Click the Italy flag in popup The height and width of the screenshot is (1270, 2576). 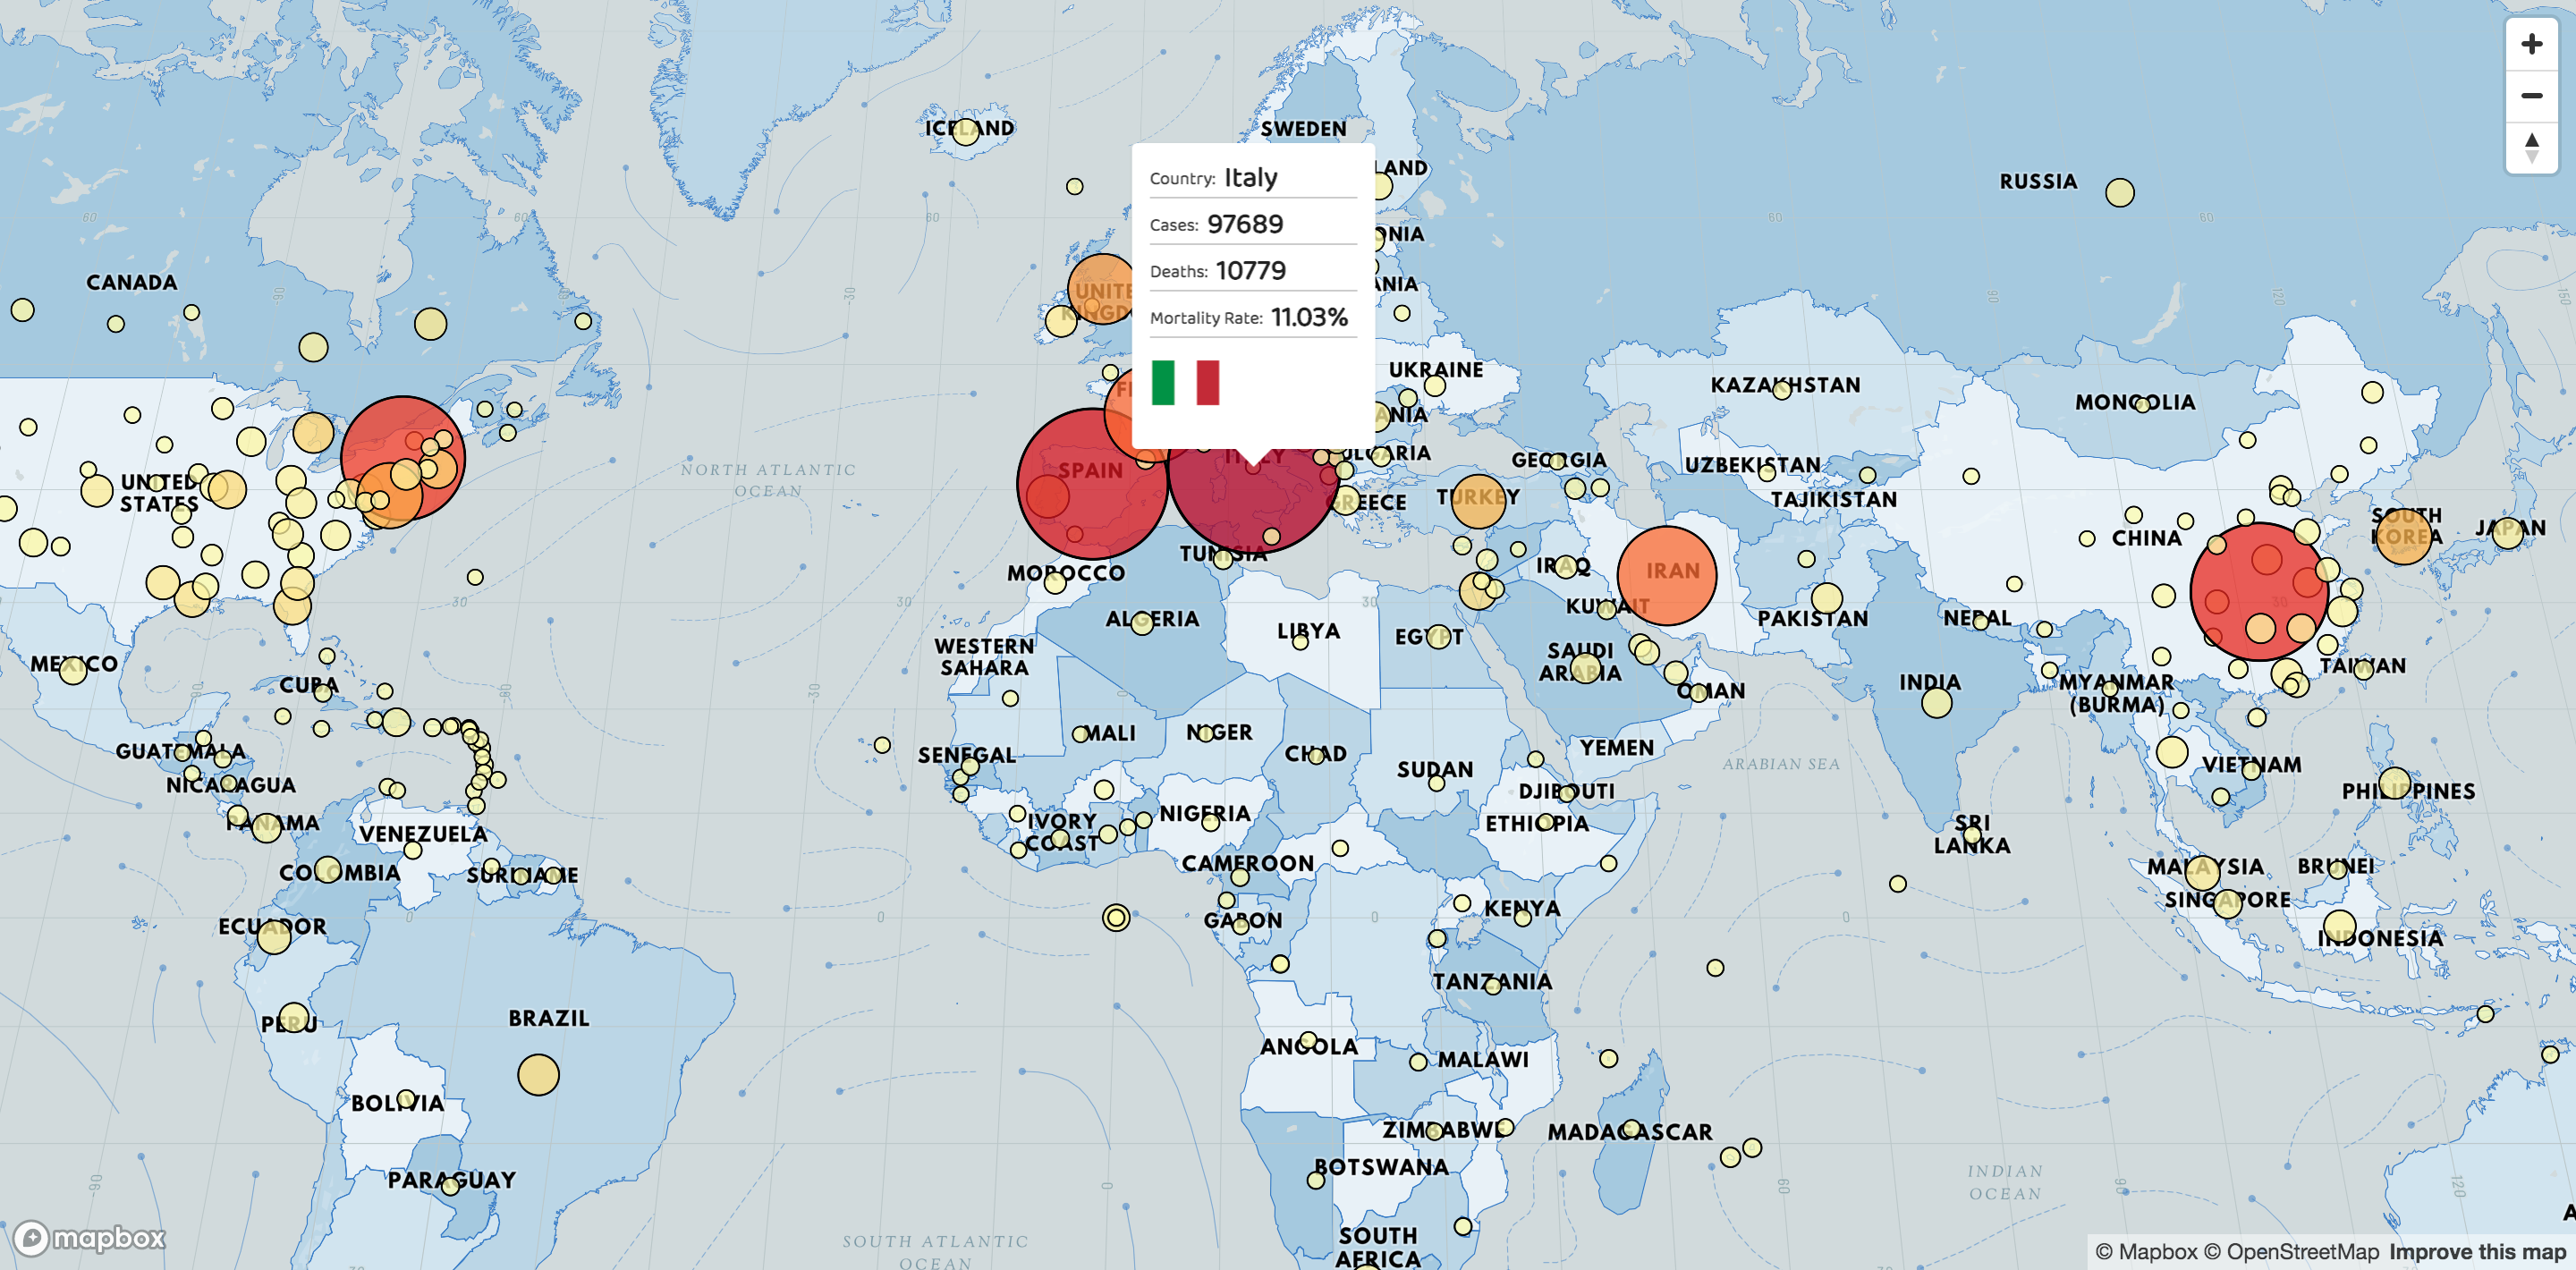click(x=1185, y=382)
